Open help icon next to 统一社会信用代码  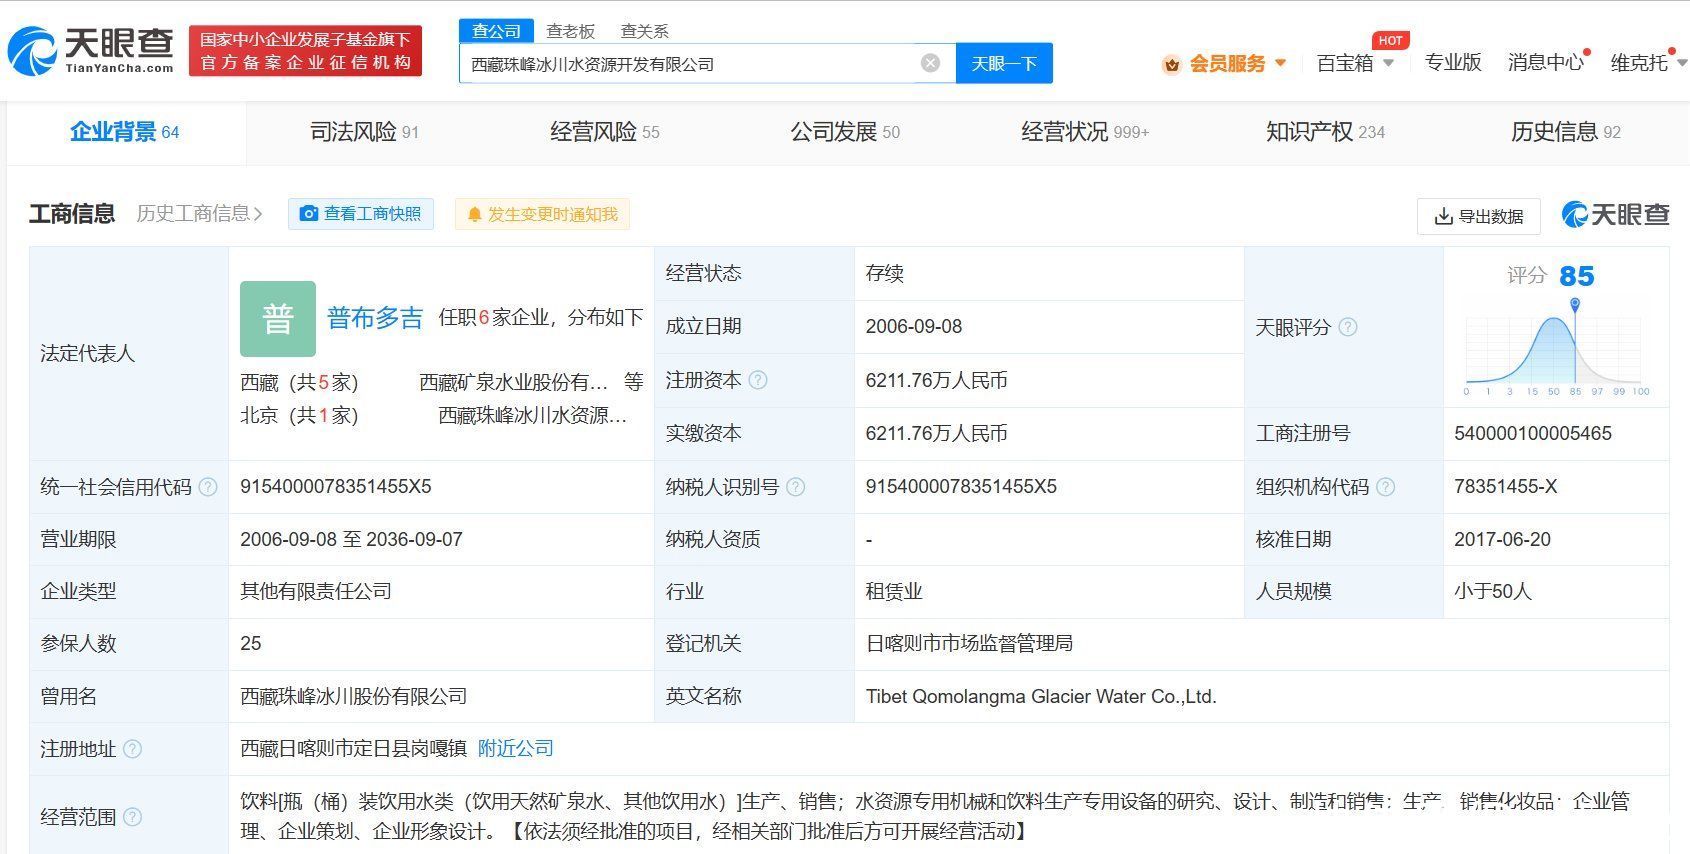(208, 487)
